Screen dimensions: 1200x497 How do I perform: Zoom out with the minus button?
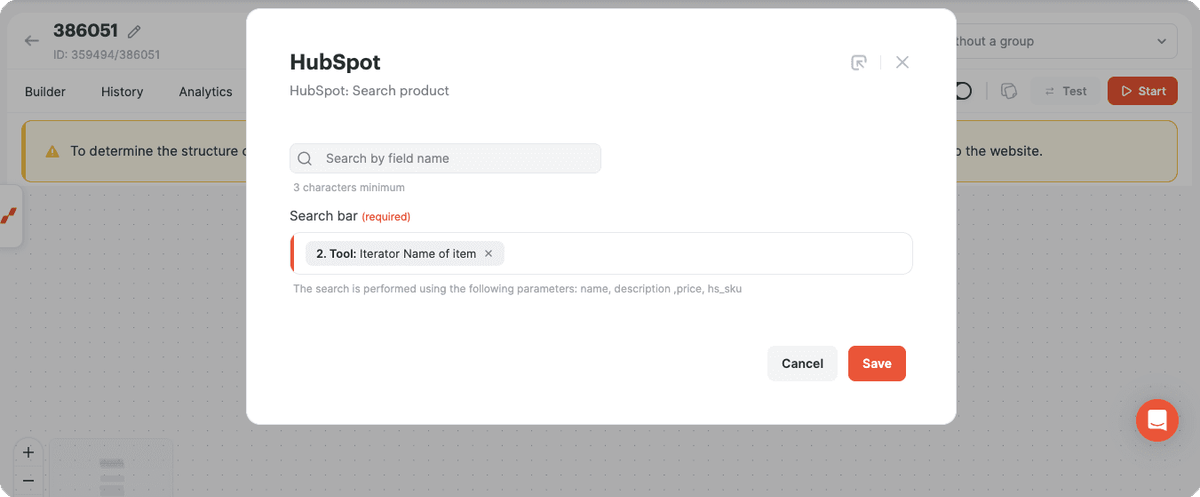pyautogui.click(x=28, y=481)
